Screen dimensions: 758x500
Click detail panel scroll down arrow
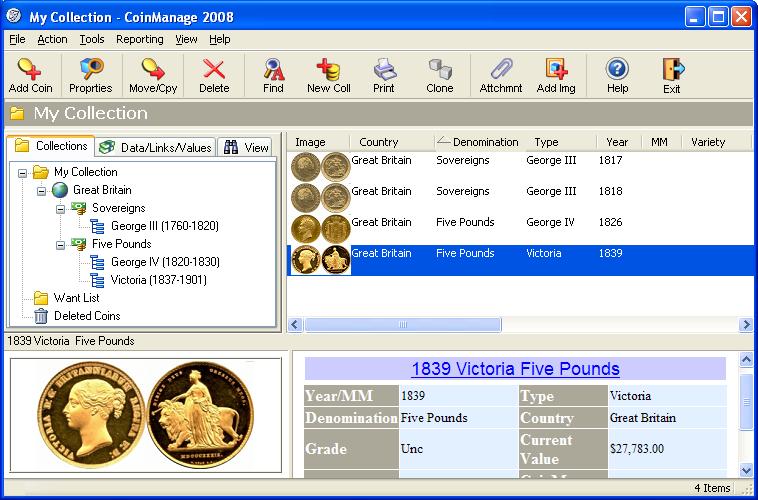point(746,470)
